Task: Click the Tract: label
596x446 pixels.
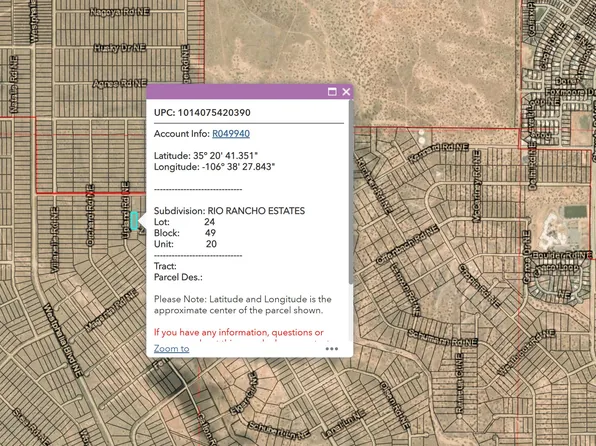Action: point(165,266)
